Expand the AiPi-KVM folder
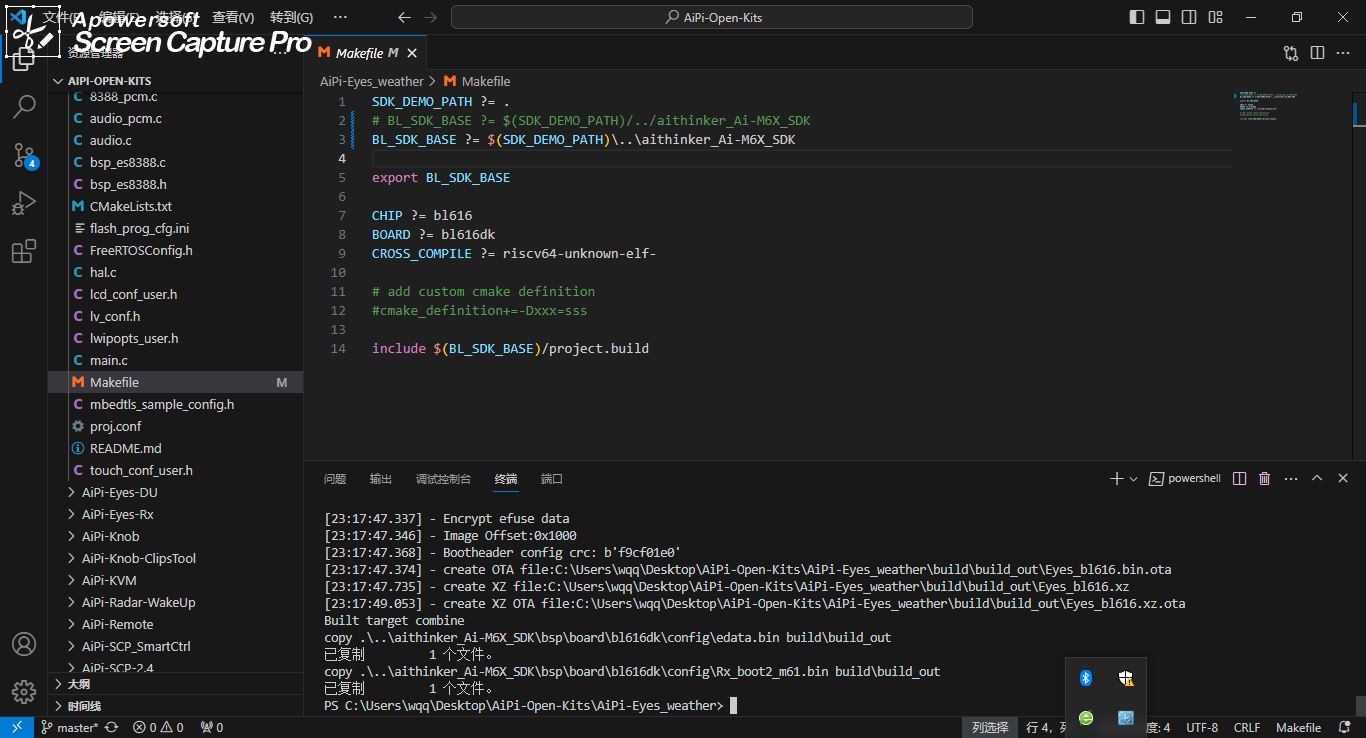This screenshot has width=1366, height=738. click(175, 580)
